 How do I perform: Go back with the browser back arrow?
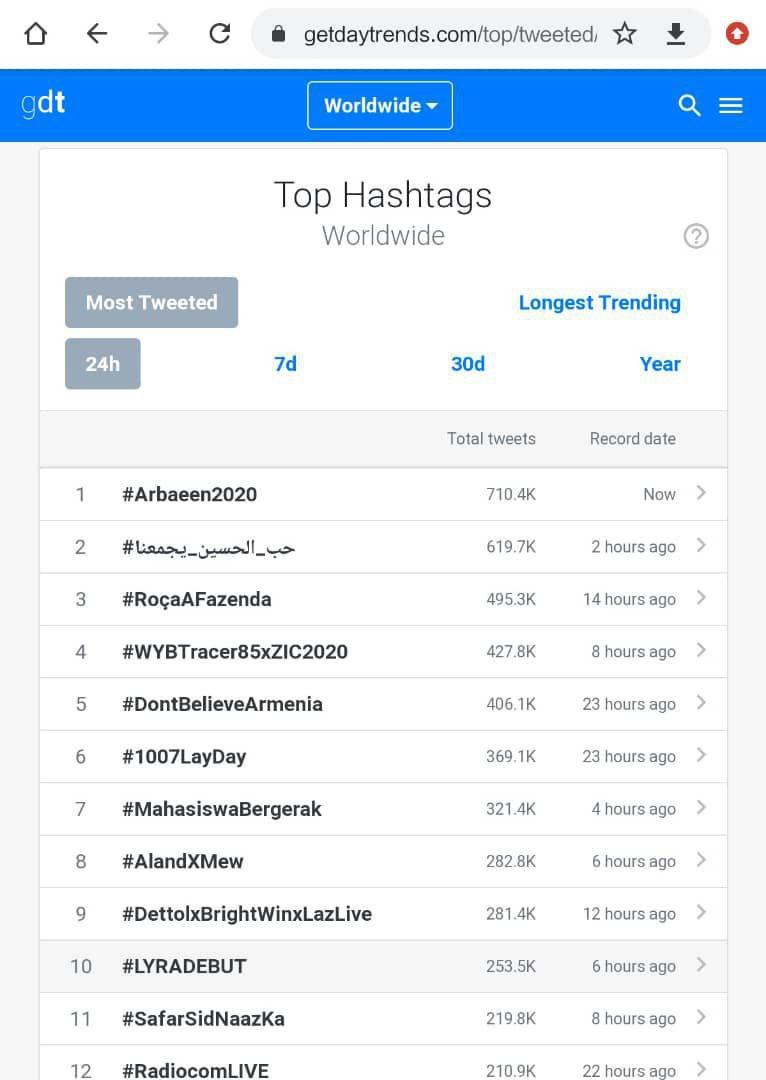point(96,33)
